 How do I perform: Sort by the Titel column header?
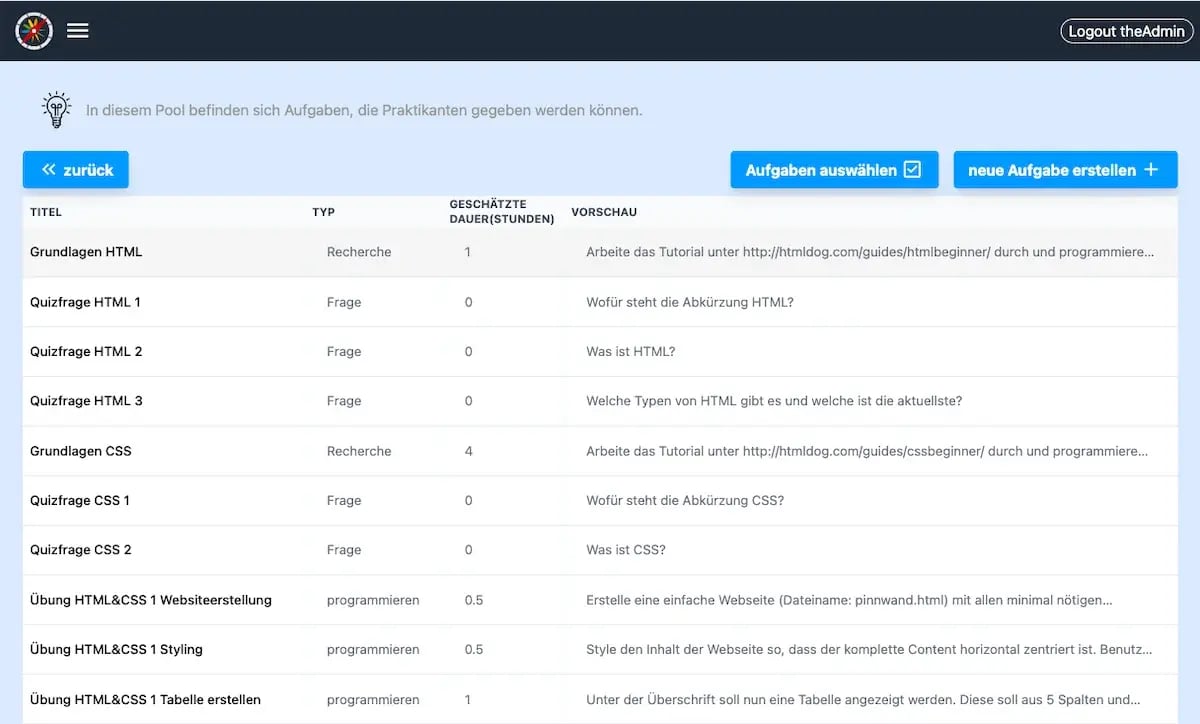point(46,212)
